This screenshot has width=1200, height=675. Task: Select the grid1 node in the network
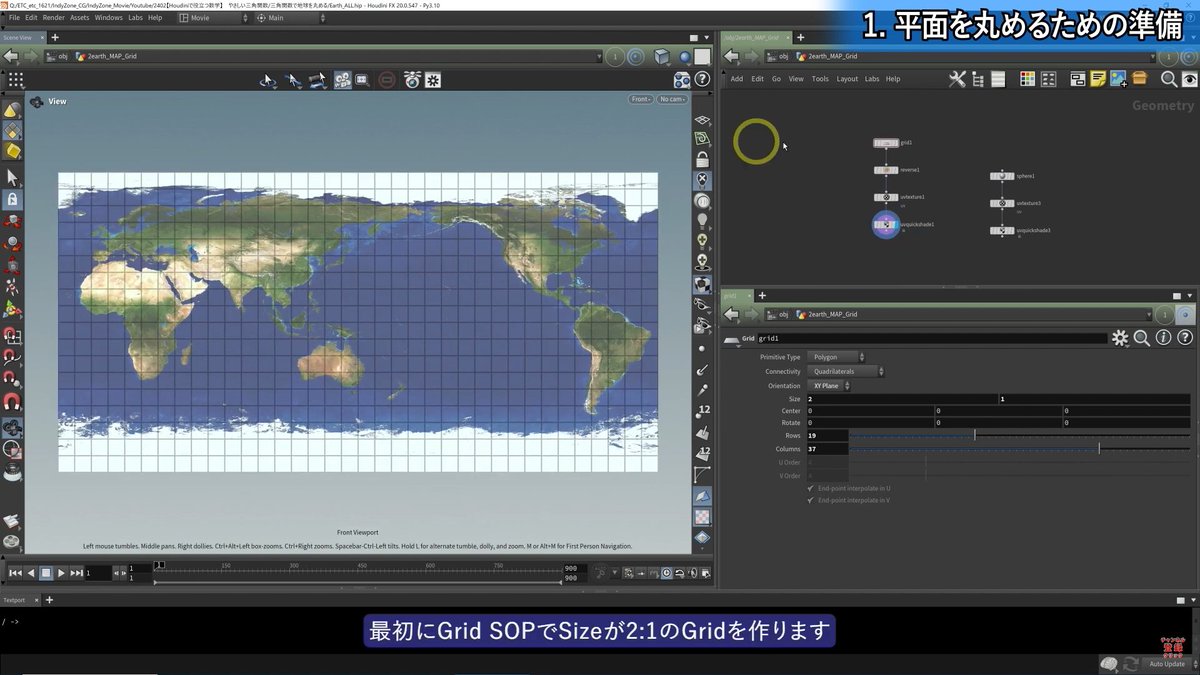tap(886, 143)
